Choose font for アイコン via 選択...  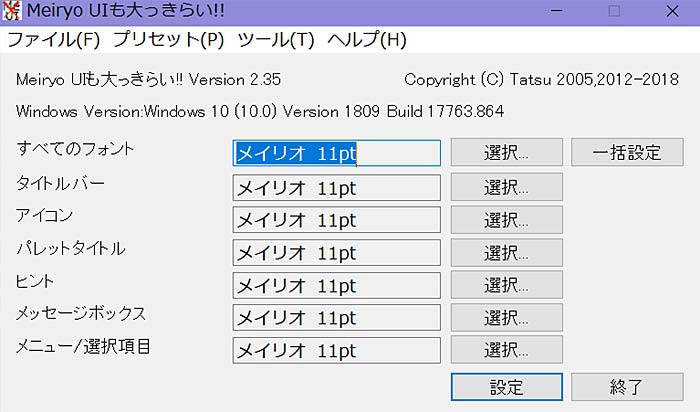click(x=507, y=220)
